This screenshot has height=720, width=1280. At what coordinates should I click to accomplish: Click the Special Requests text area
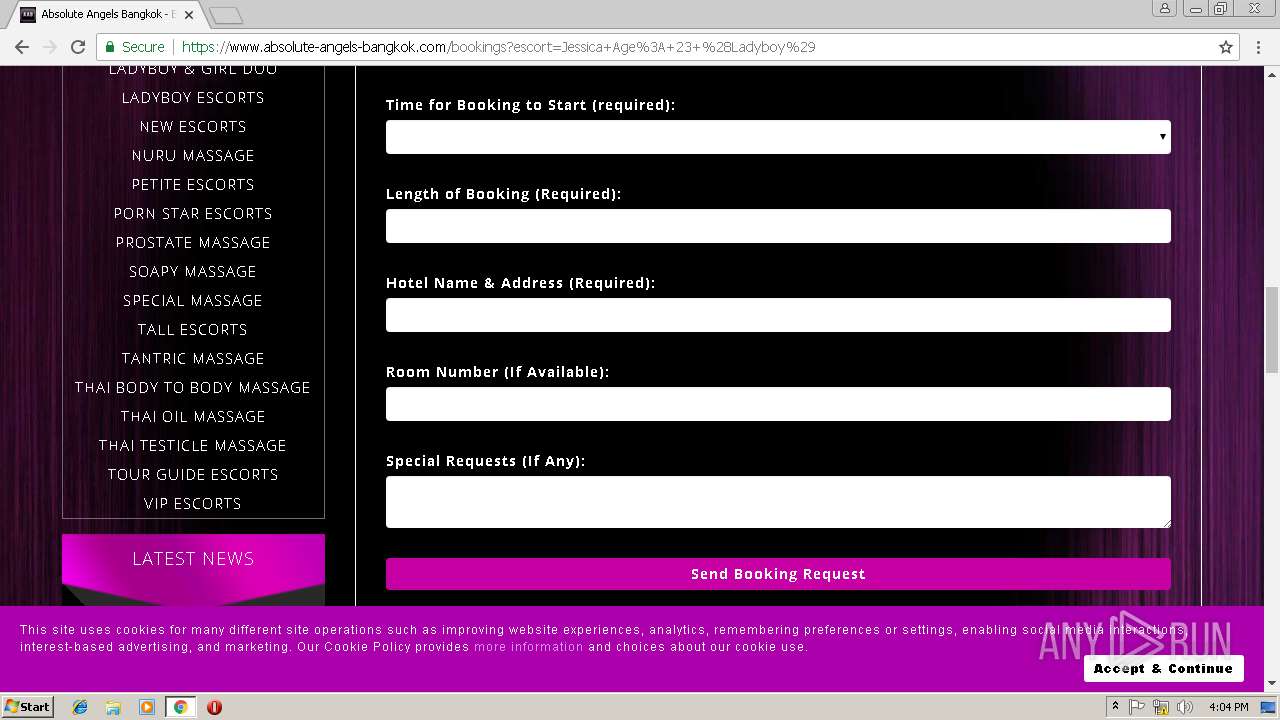(x=778, y=502)
